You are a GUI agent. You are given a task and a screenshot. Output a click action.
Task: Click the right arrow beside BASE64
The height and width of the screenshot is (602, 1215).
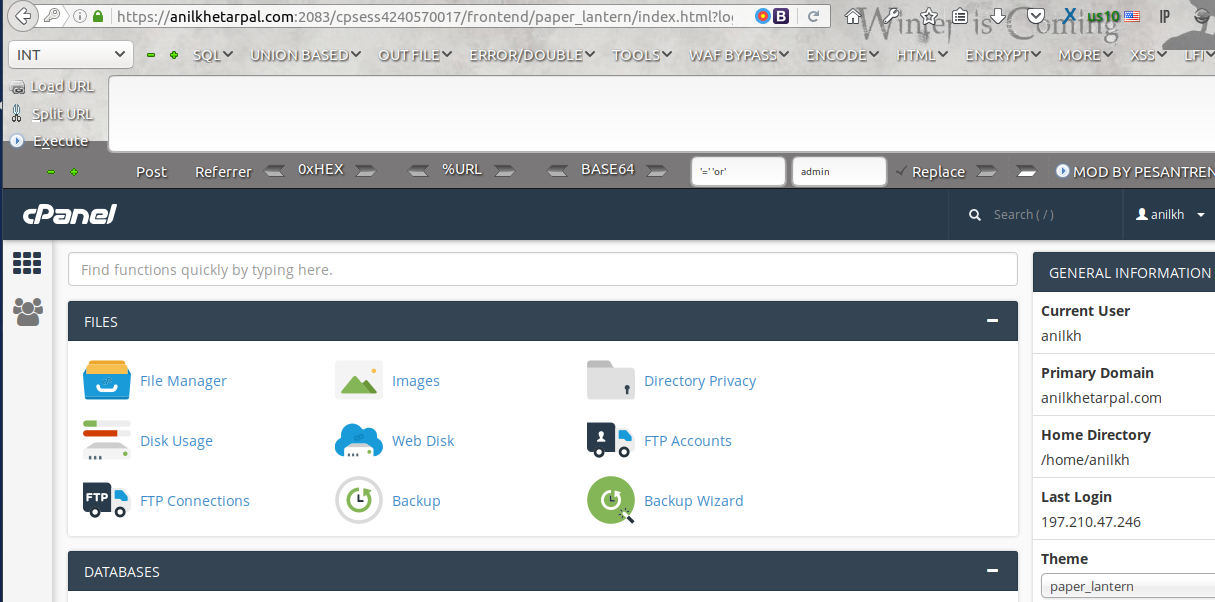pyautogui.click(x=656, y=171)
